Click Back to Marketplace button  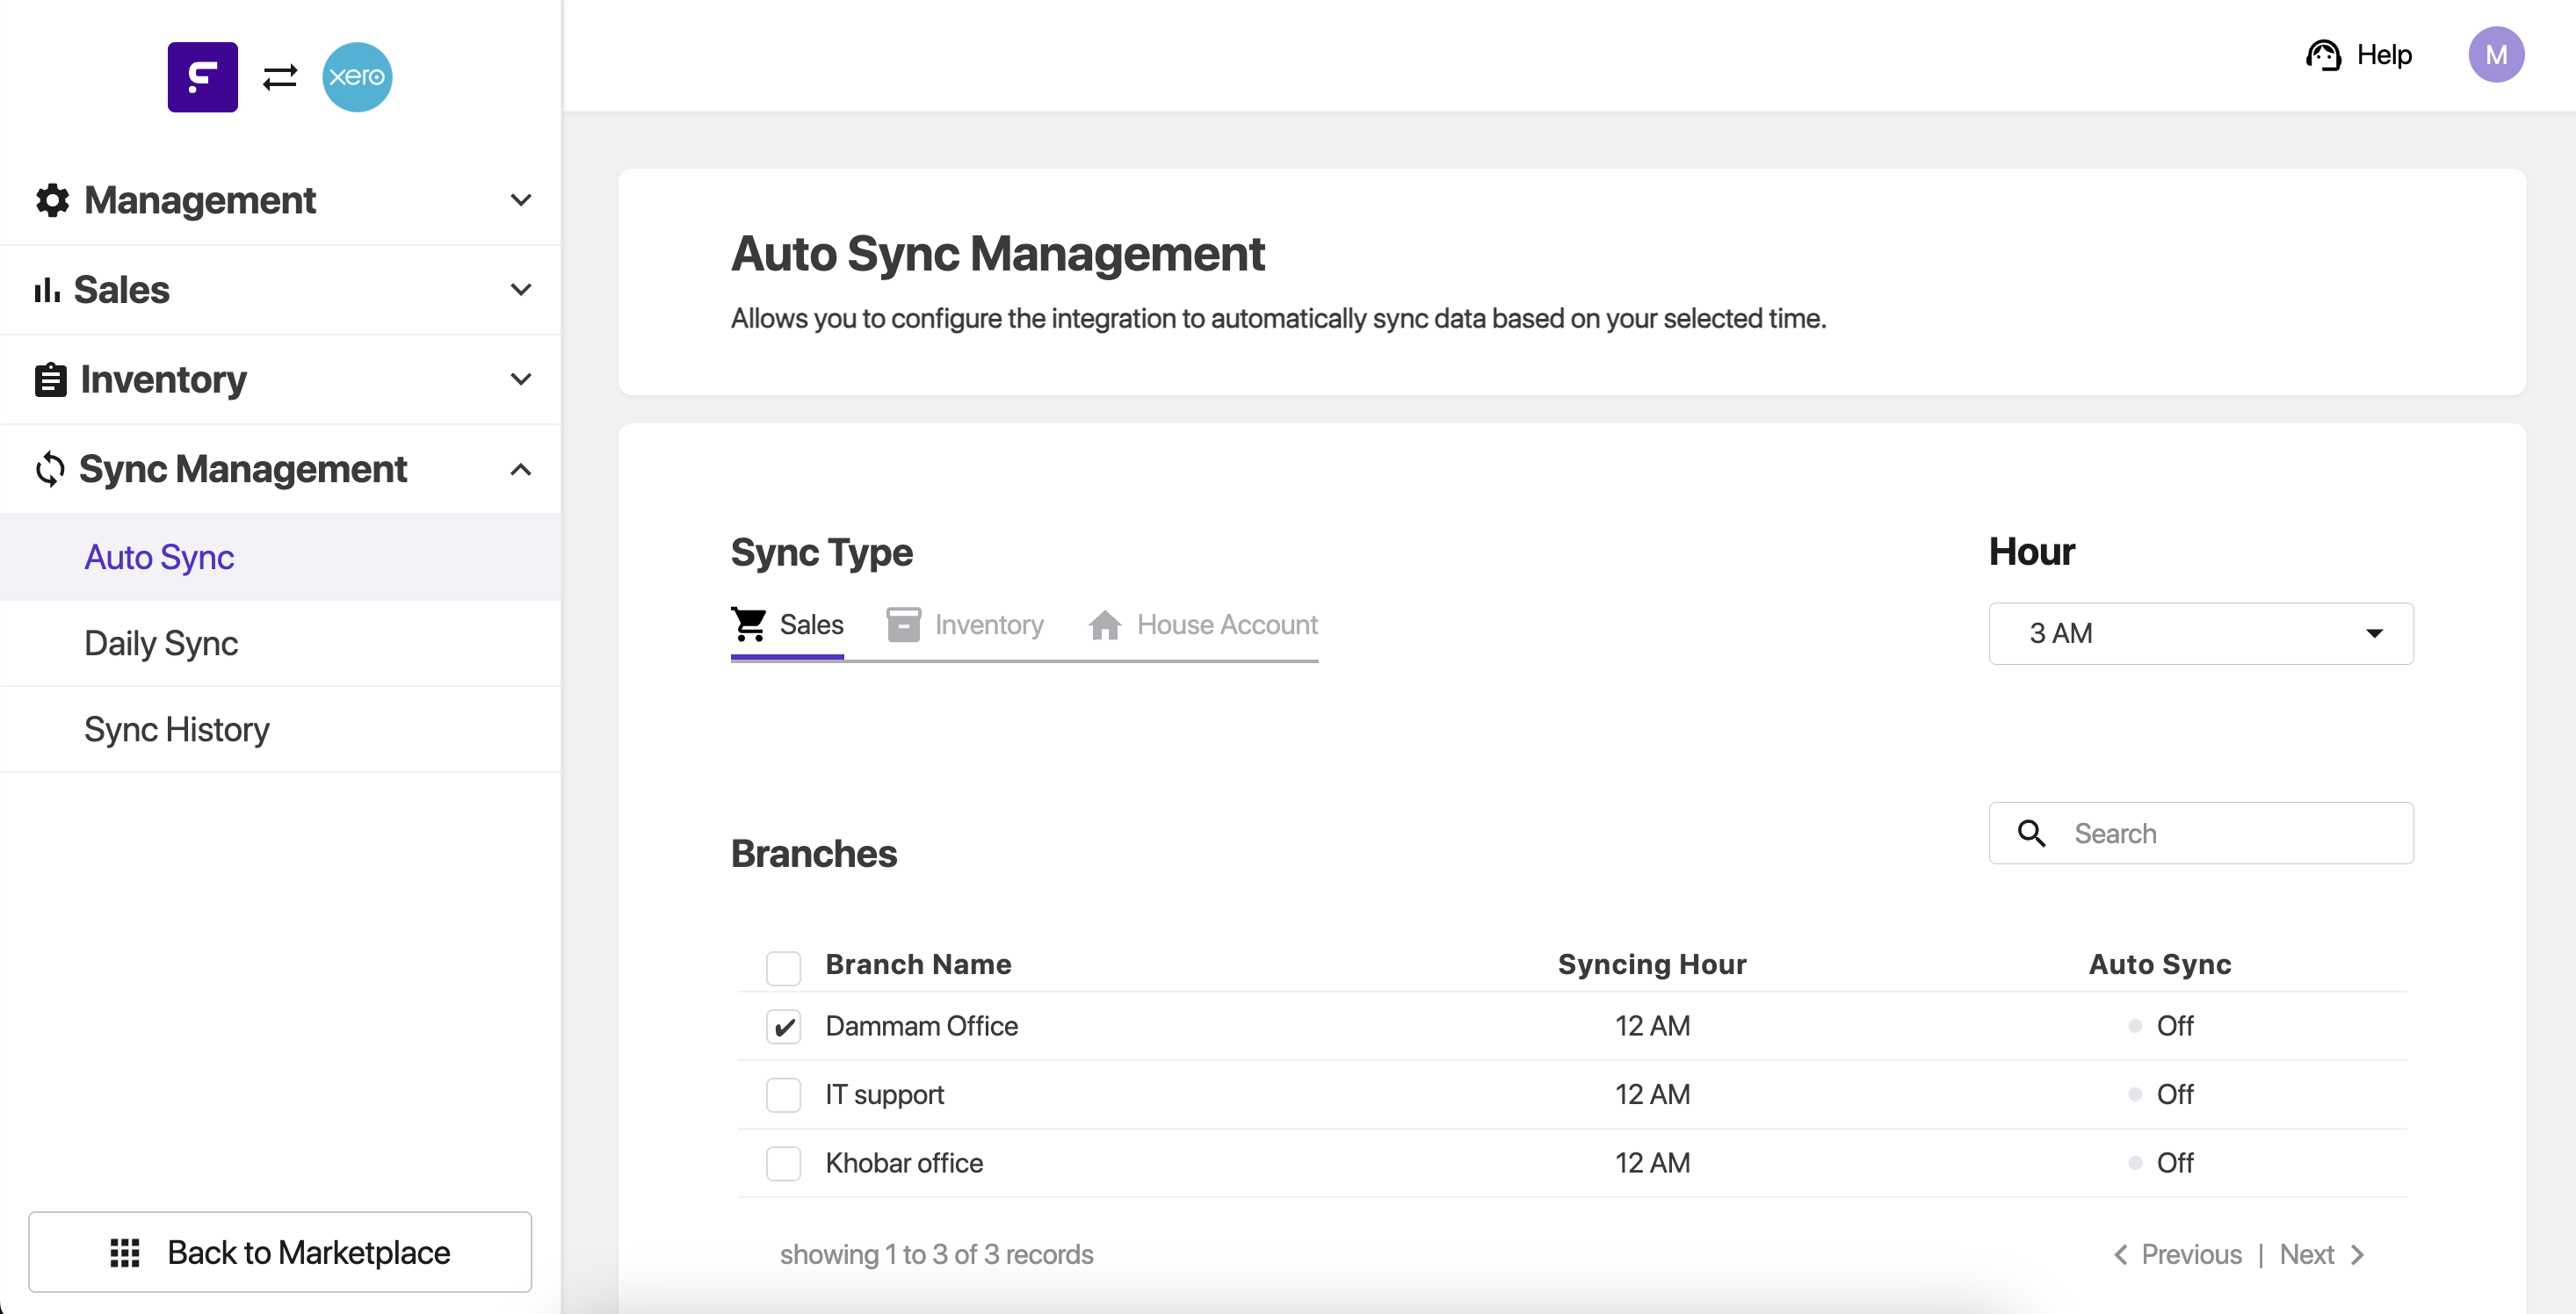click(280, 1252)
